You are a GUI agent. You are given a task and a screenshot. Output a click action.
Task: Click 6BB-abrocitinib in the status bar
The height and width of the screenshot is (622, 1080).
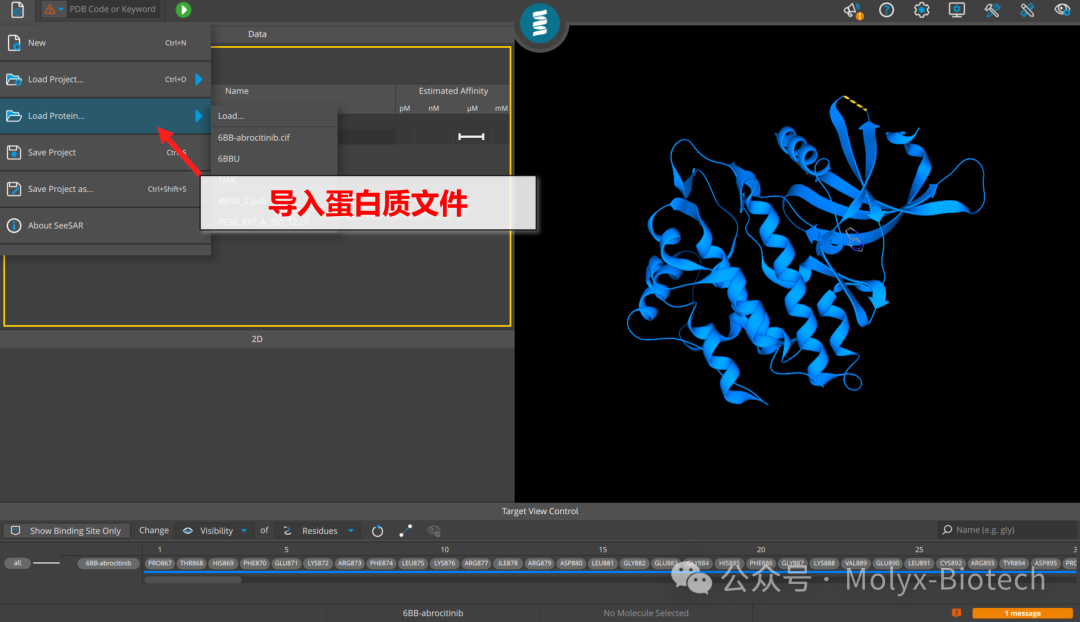point(433,613)
